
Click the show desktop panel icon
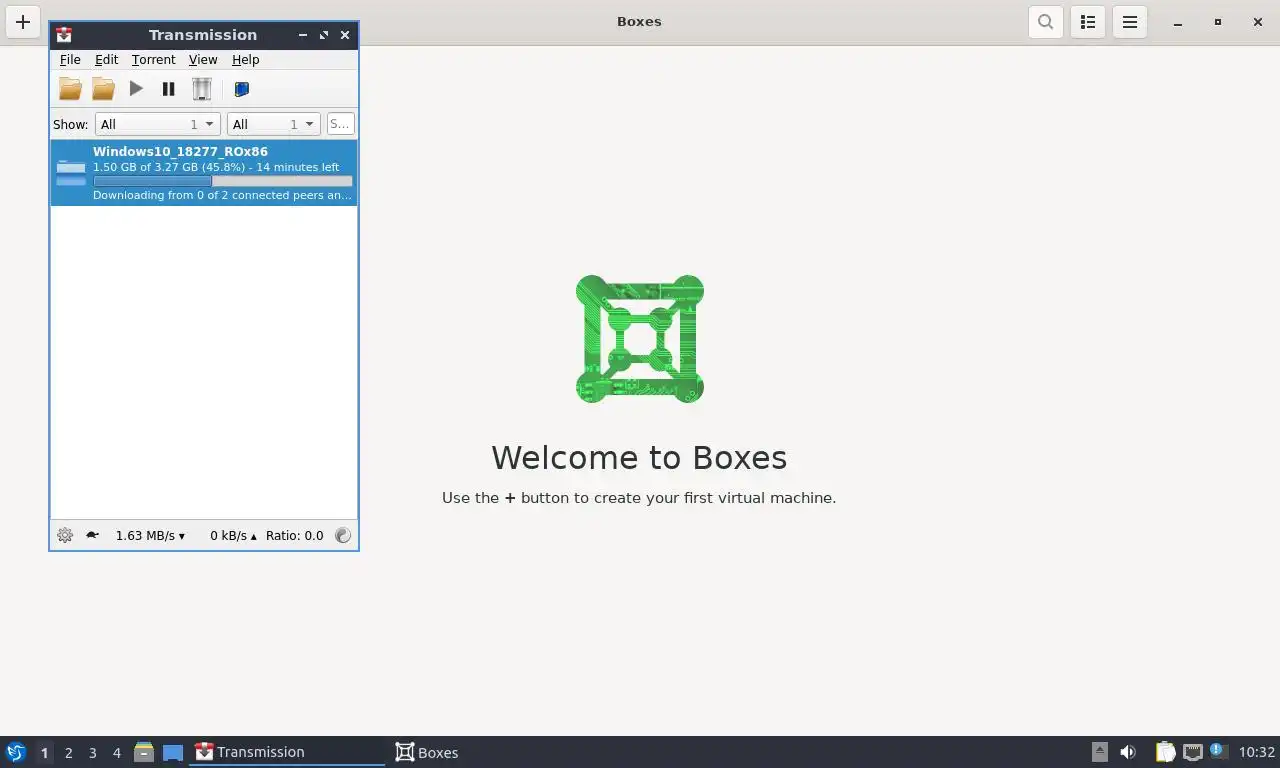click(x=173, y=753)
